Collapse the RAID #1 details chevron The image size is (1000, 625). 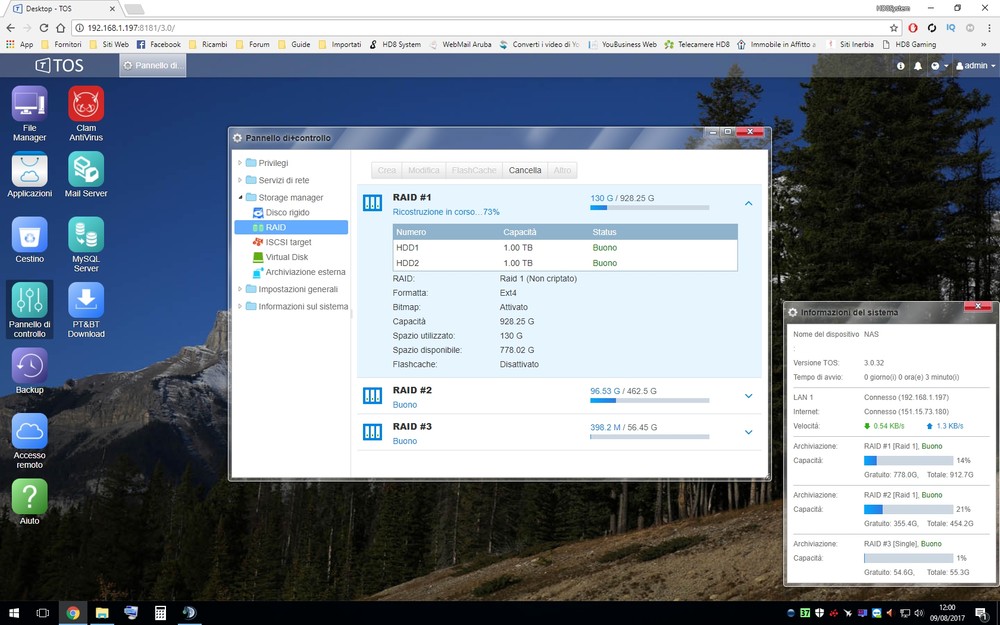748,203
